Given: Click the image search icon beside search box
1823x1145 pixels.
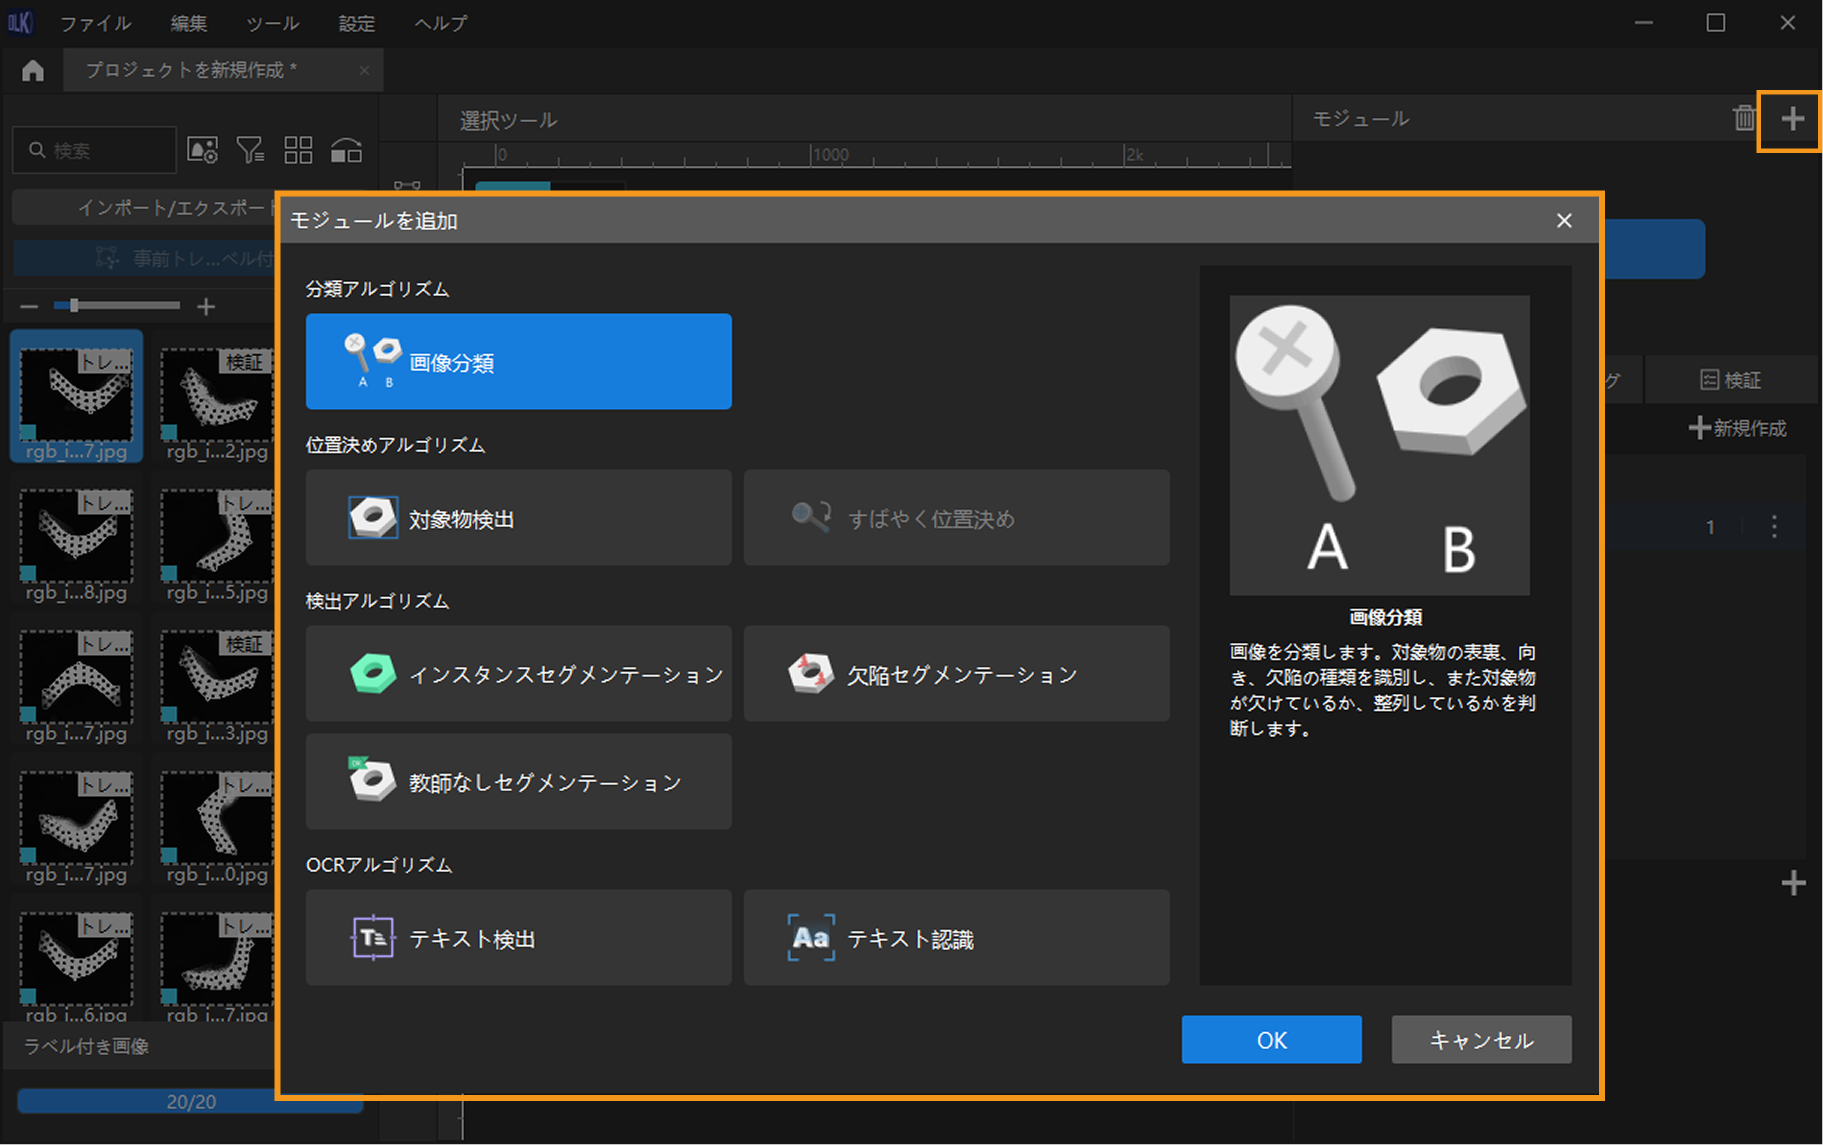Looking at the screenshot, I should [x=203, y=150].
